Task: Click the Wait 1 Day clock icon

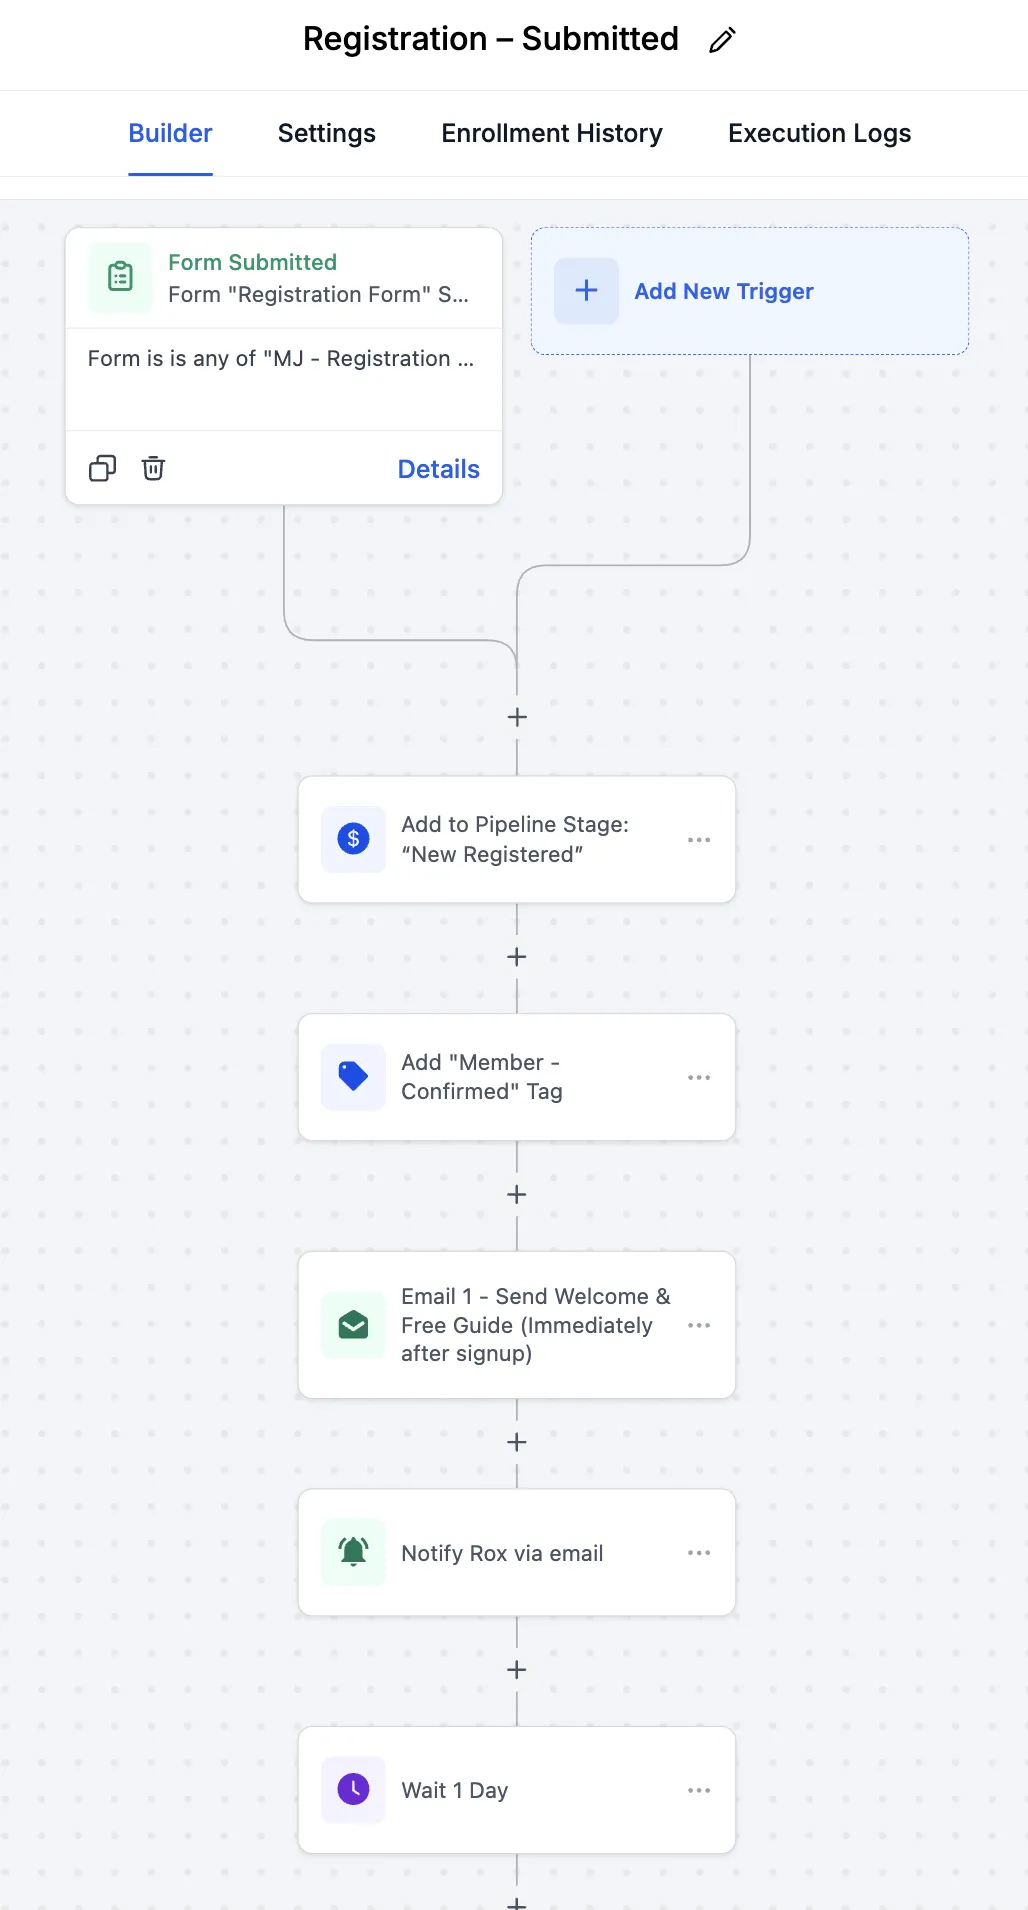Action: [353, 1789]
